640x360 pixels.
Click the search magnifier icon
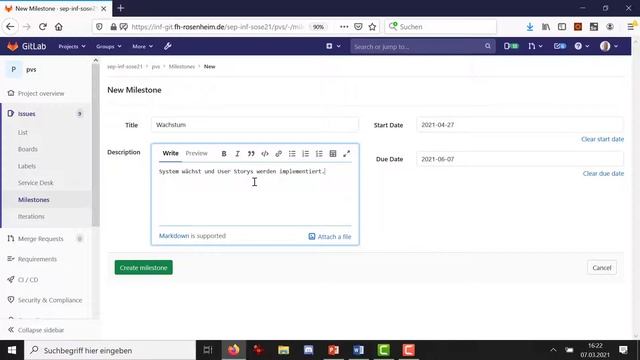pyautogui.click(x=487, y=46)
